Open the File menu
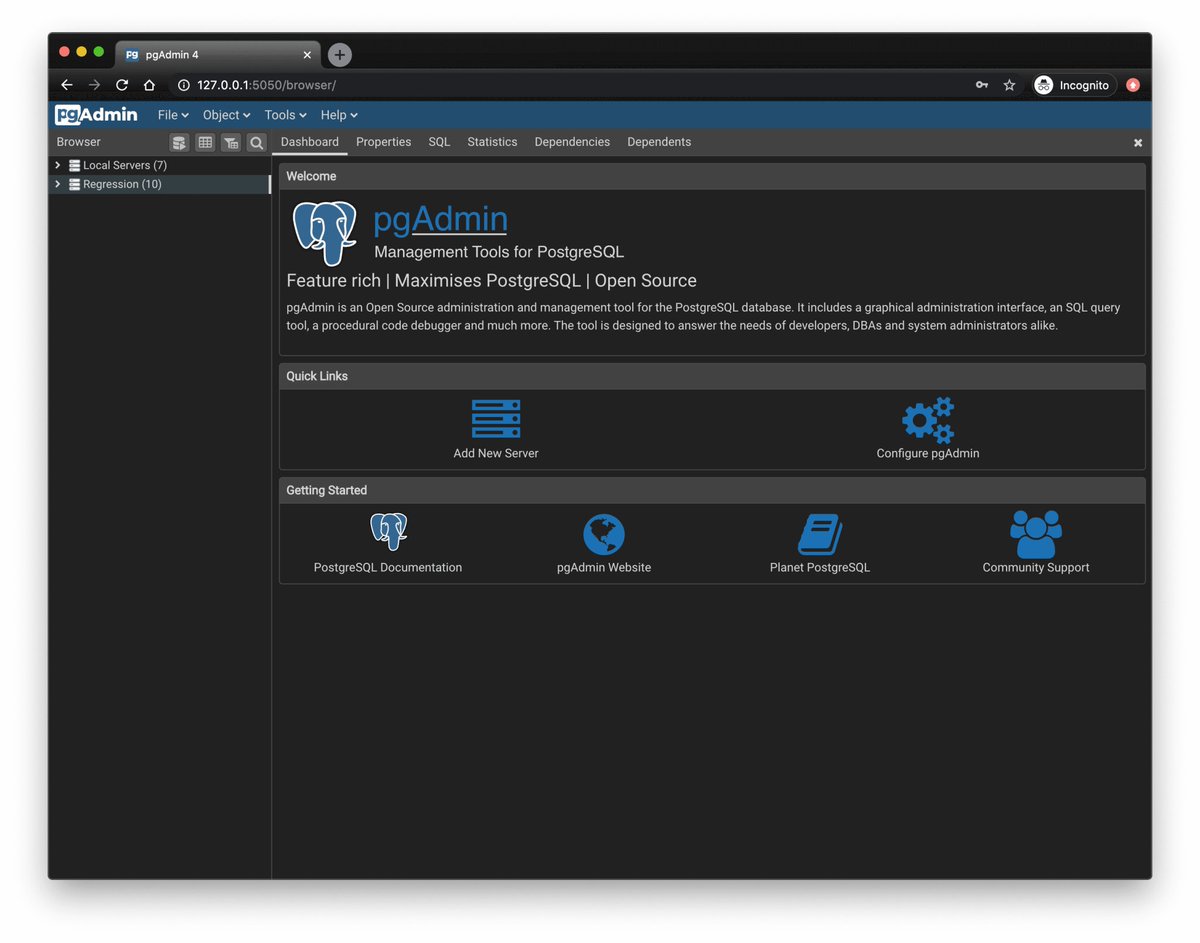This screenshot has width=1200, height=943. click(x=173, y=115)
